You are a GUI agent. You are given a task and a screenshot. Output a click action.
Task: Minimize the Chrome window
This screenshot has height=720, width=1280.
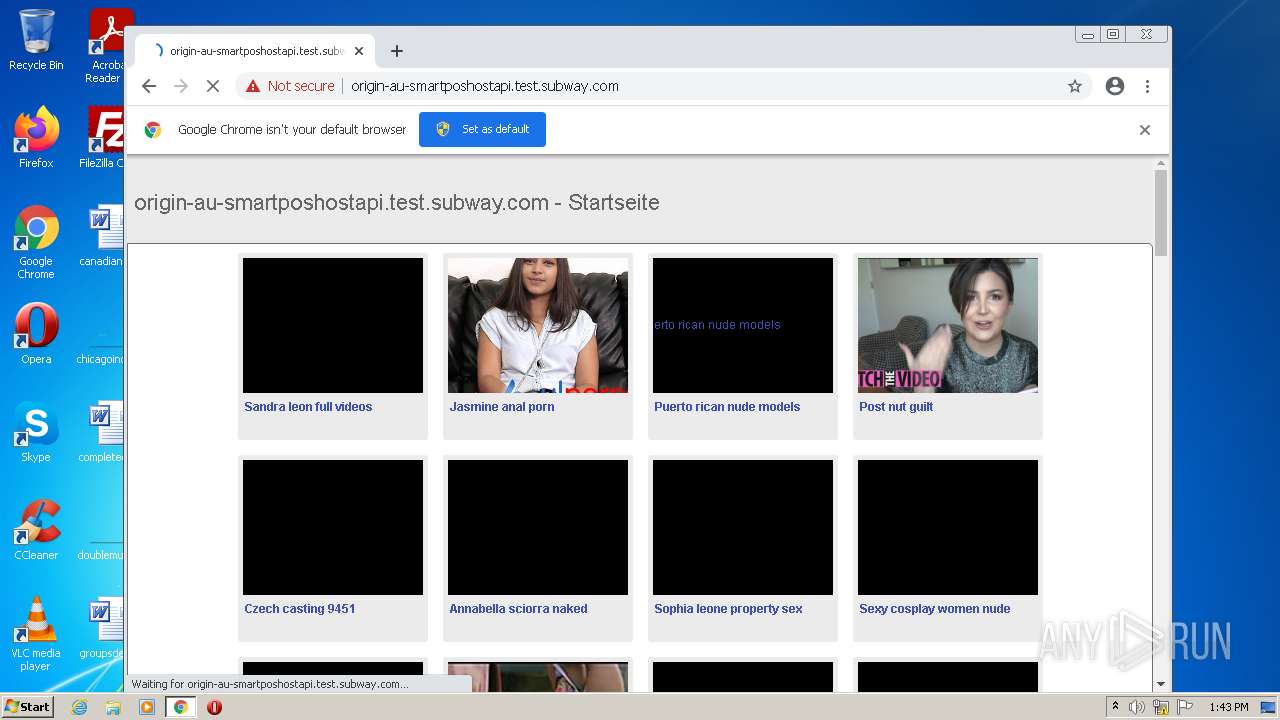[x=1088, y=35]
